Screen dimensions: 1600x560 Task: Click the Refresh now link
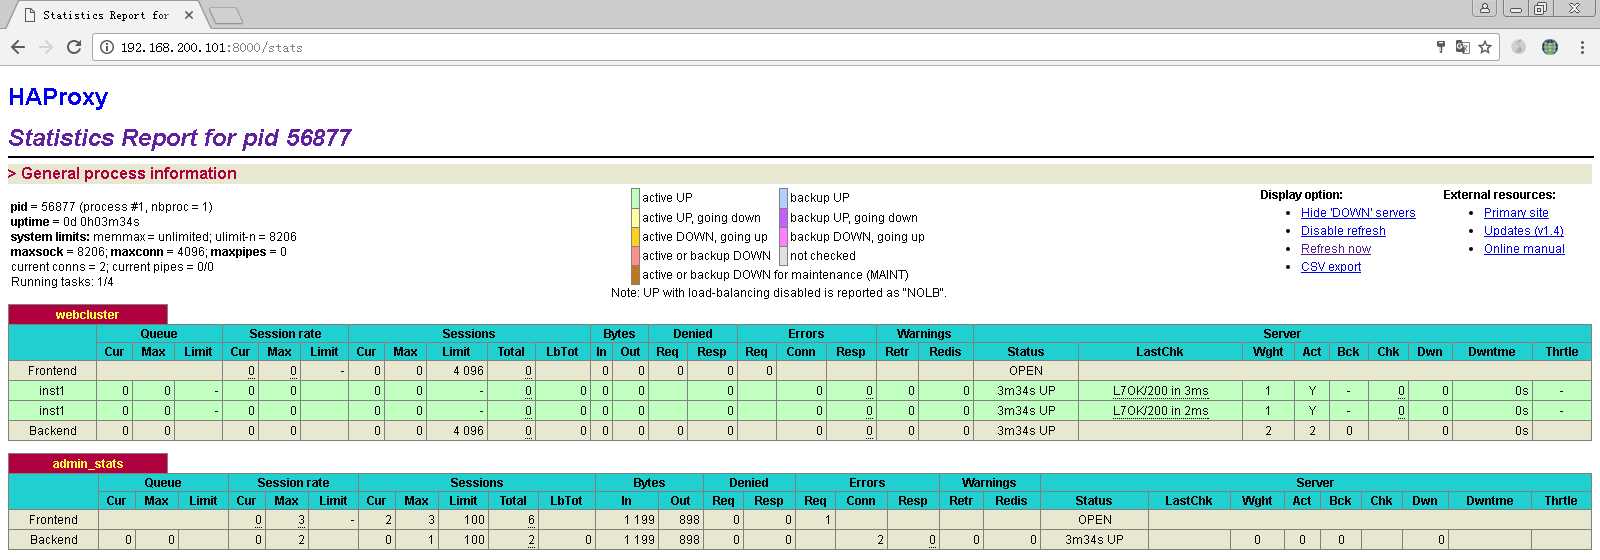pyautogui.click(x=1336, y=249)
